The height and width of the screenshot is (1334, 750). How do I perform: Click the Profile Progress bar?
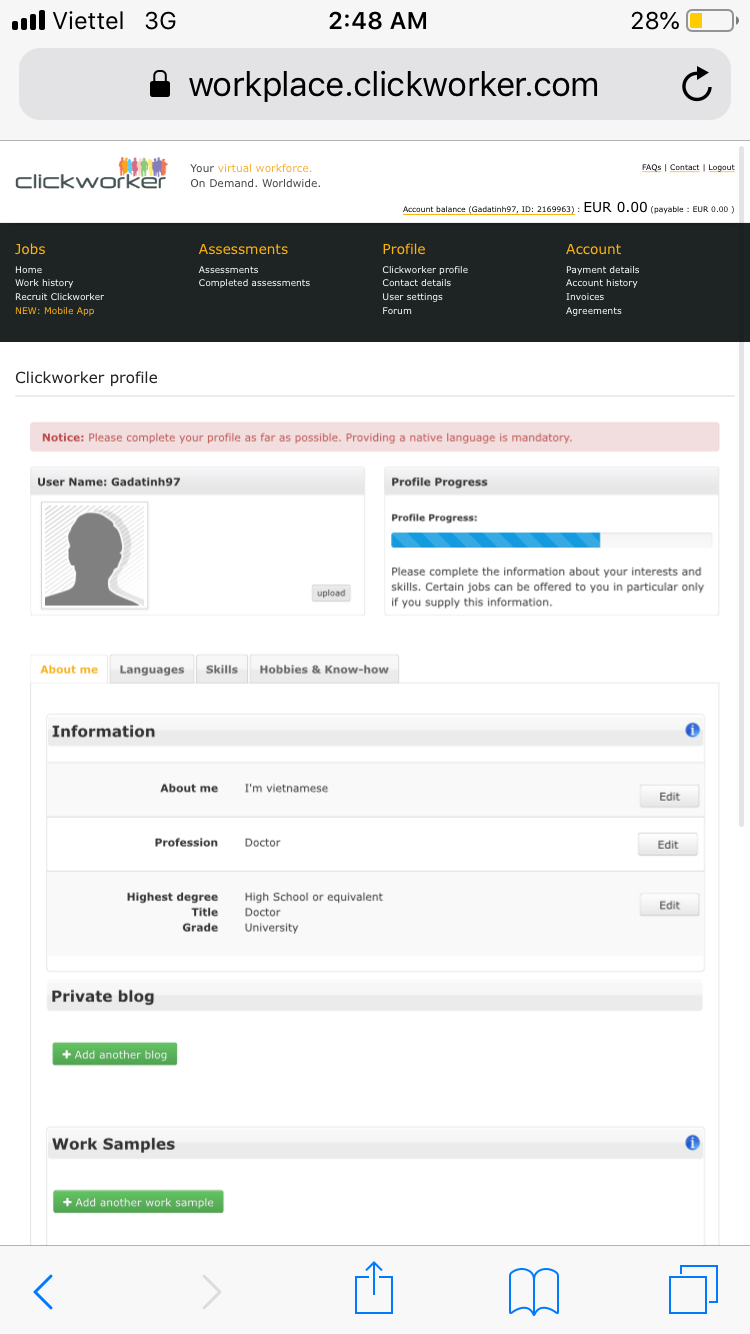(551, 540)
